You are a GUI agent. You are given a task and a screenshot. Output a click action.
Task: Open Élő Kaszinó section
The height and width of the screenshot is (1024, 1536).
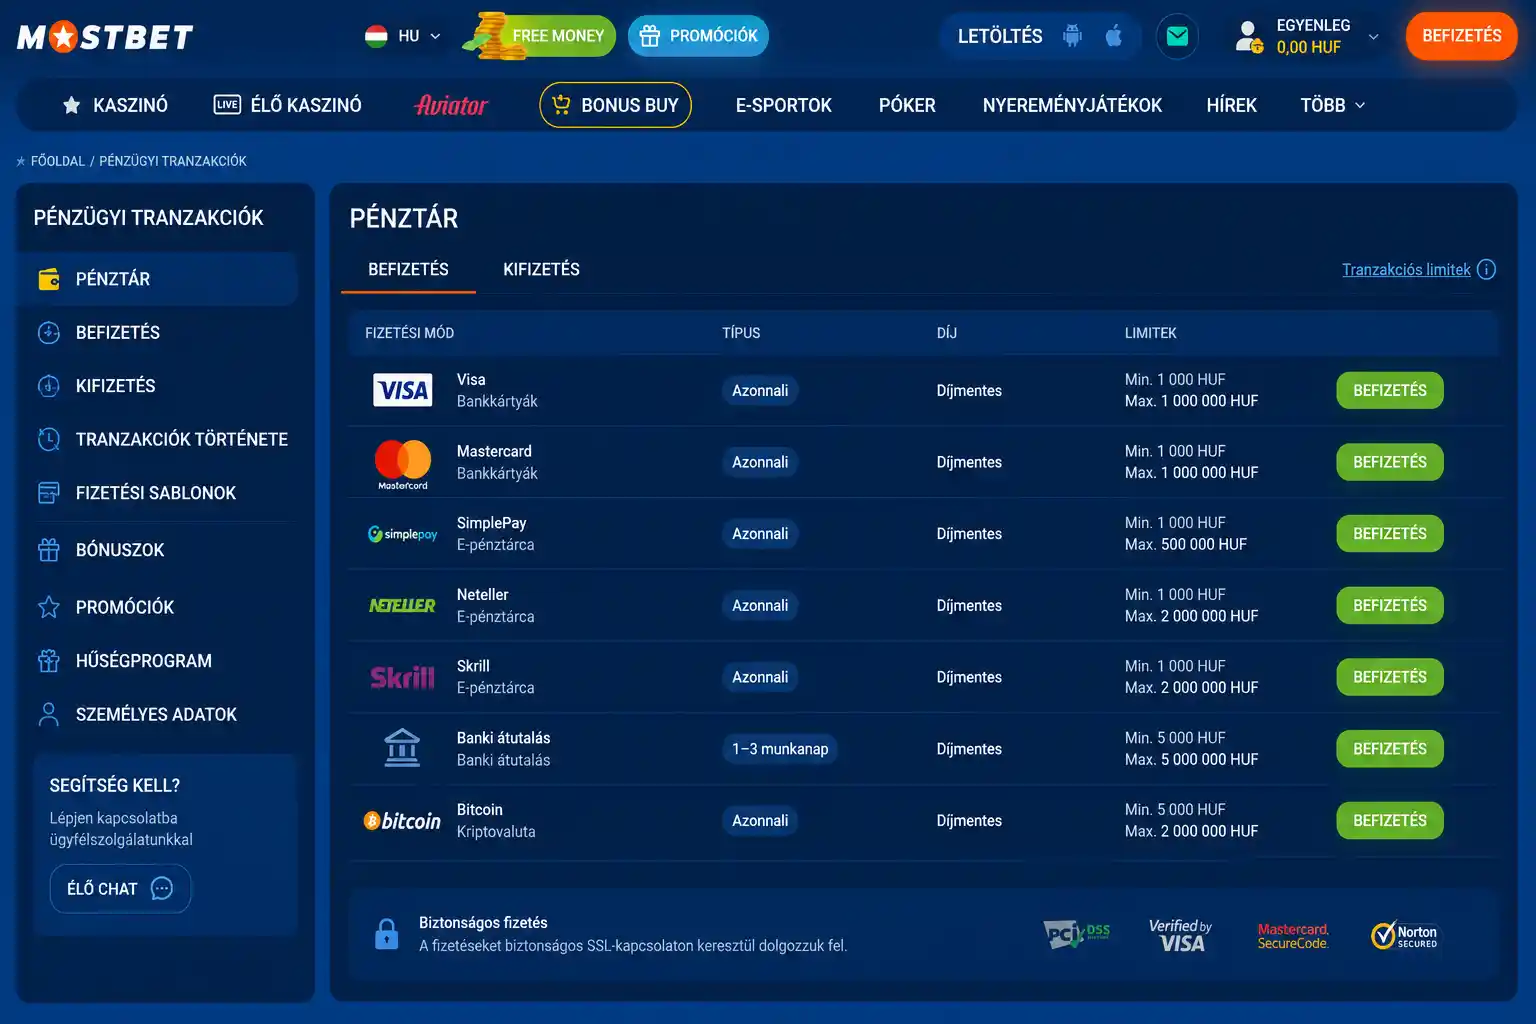pos(288,105)
